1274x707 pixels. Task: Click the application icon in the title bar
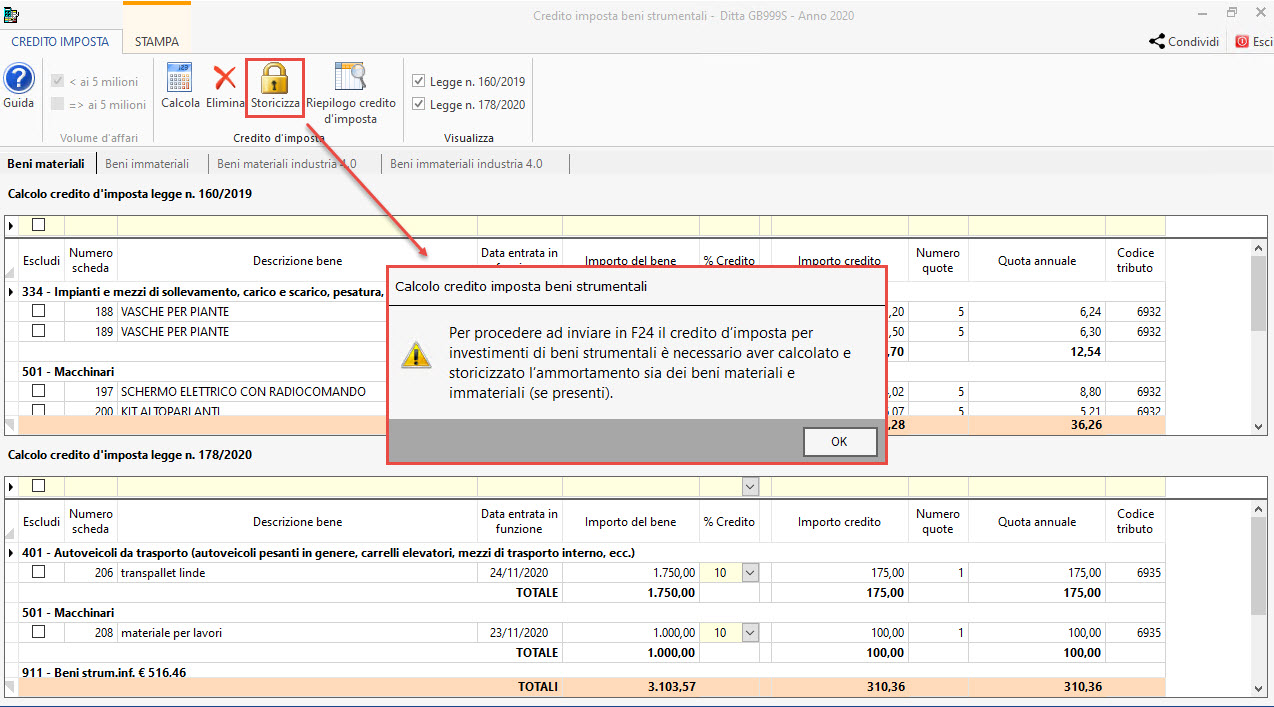pyautogui.click(x=10, y=15)
